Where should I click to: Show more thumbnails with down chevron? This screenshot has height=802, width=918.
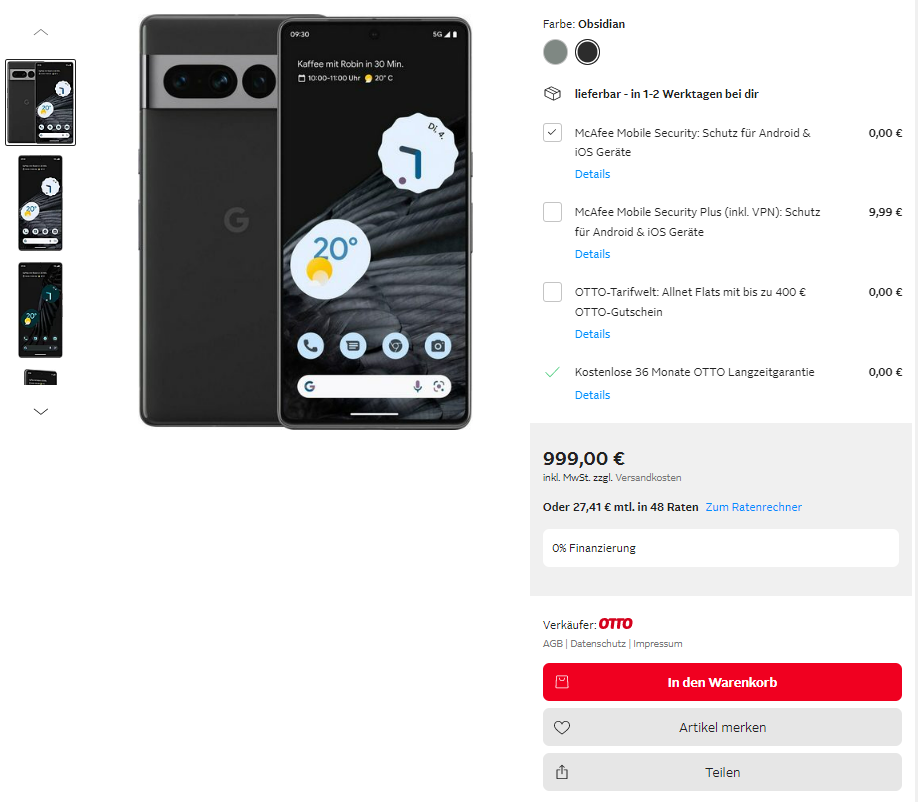coord(41,412)
